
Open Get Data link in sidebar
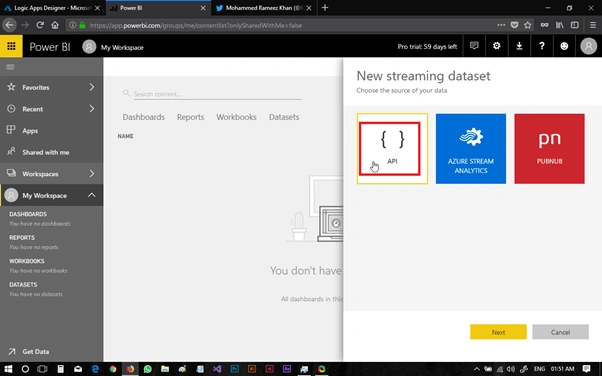click(x=35, y=351)
